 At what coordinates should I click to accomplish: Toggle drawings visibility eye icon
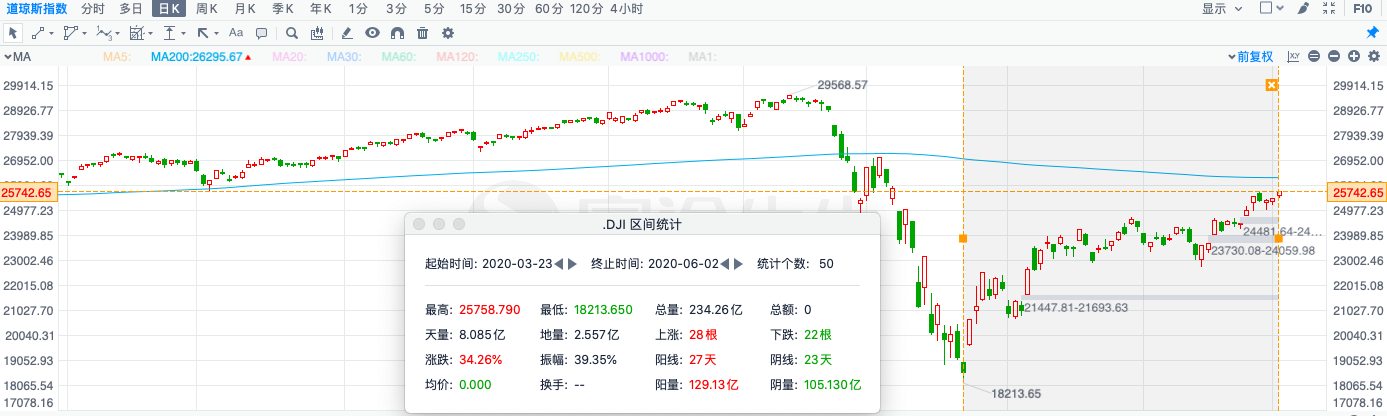click(372, 33)
